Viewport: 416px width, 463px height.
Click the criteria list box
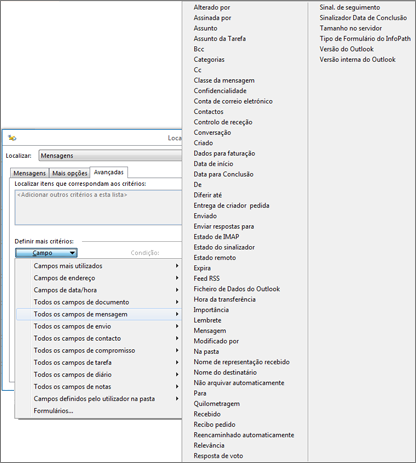point(98,207)
